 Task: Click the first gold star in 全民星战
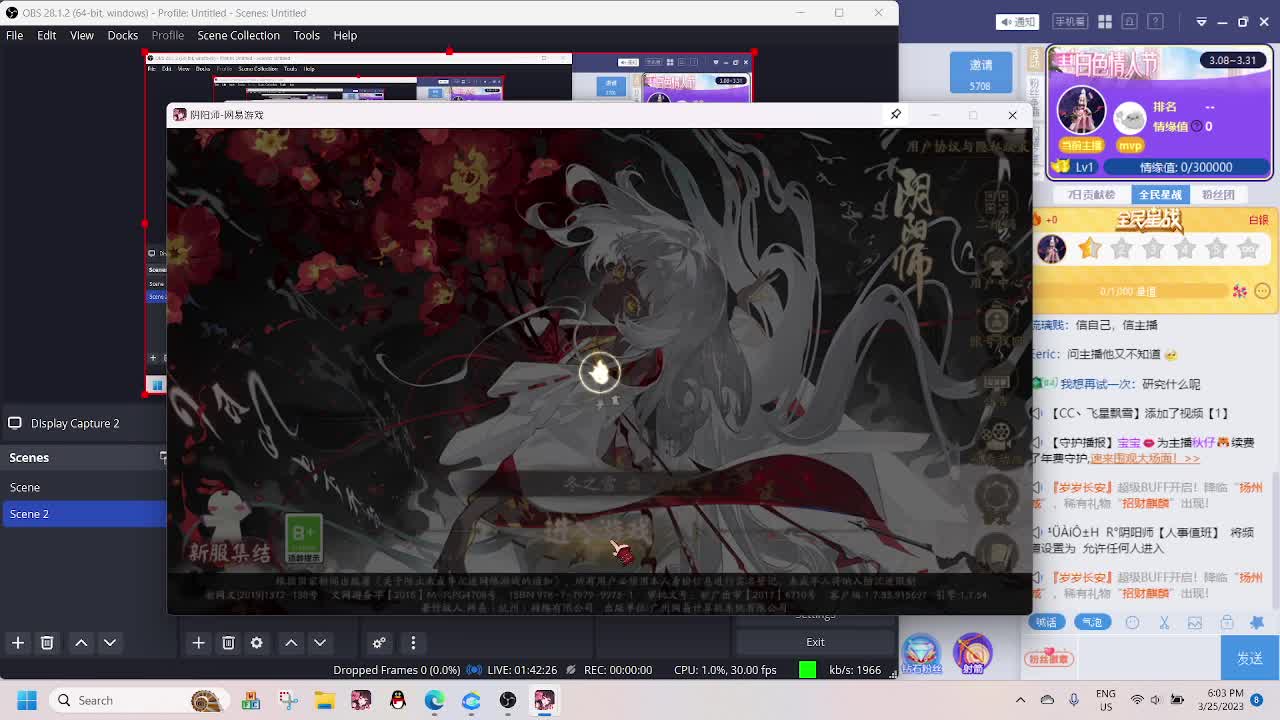1089,249
